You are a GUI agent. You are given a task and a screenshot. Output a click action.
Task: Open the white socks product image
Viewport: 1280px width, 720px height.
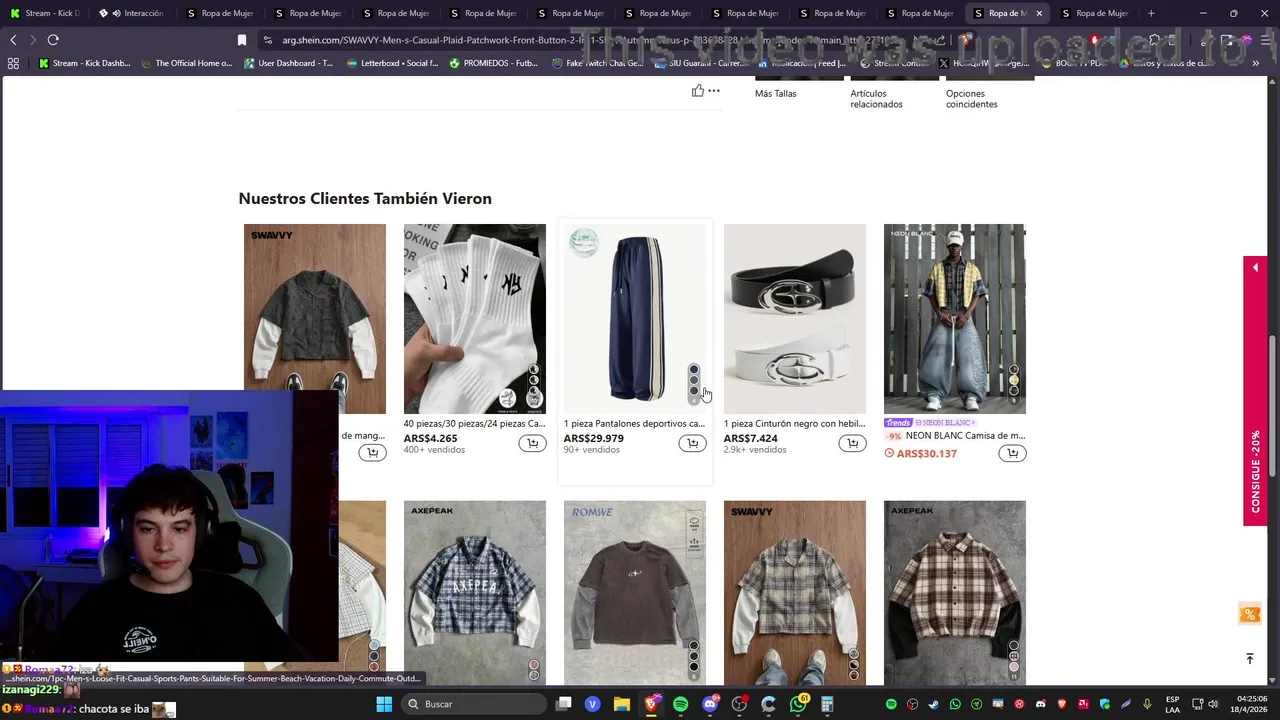(x=474, y=318)
